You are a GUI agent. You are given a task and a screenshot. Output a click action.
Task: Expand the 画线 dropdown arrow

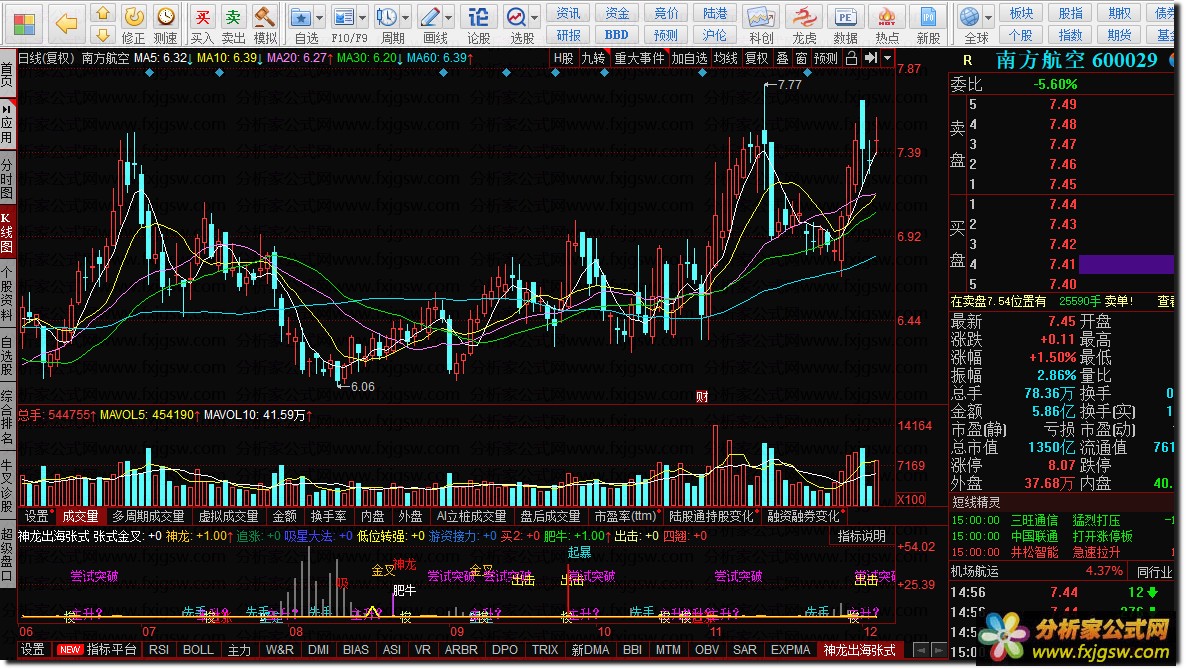[x=450, y=17]
